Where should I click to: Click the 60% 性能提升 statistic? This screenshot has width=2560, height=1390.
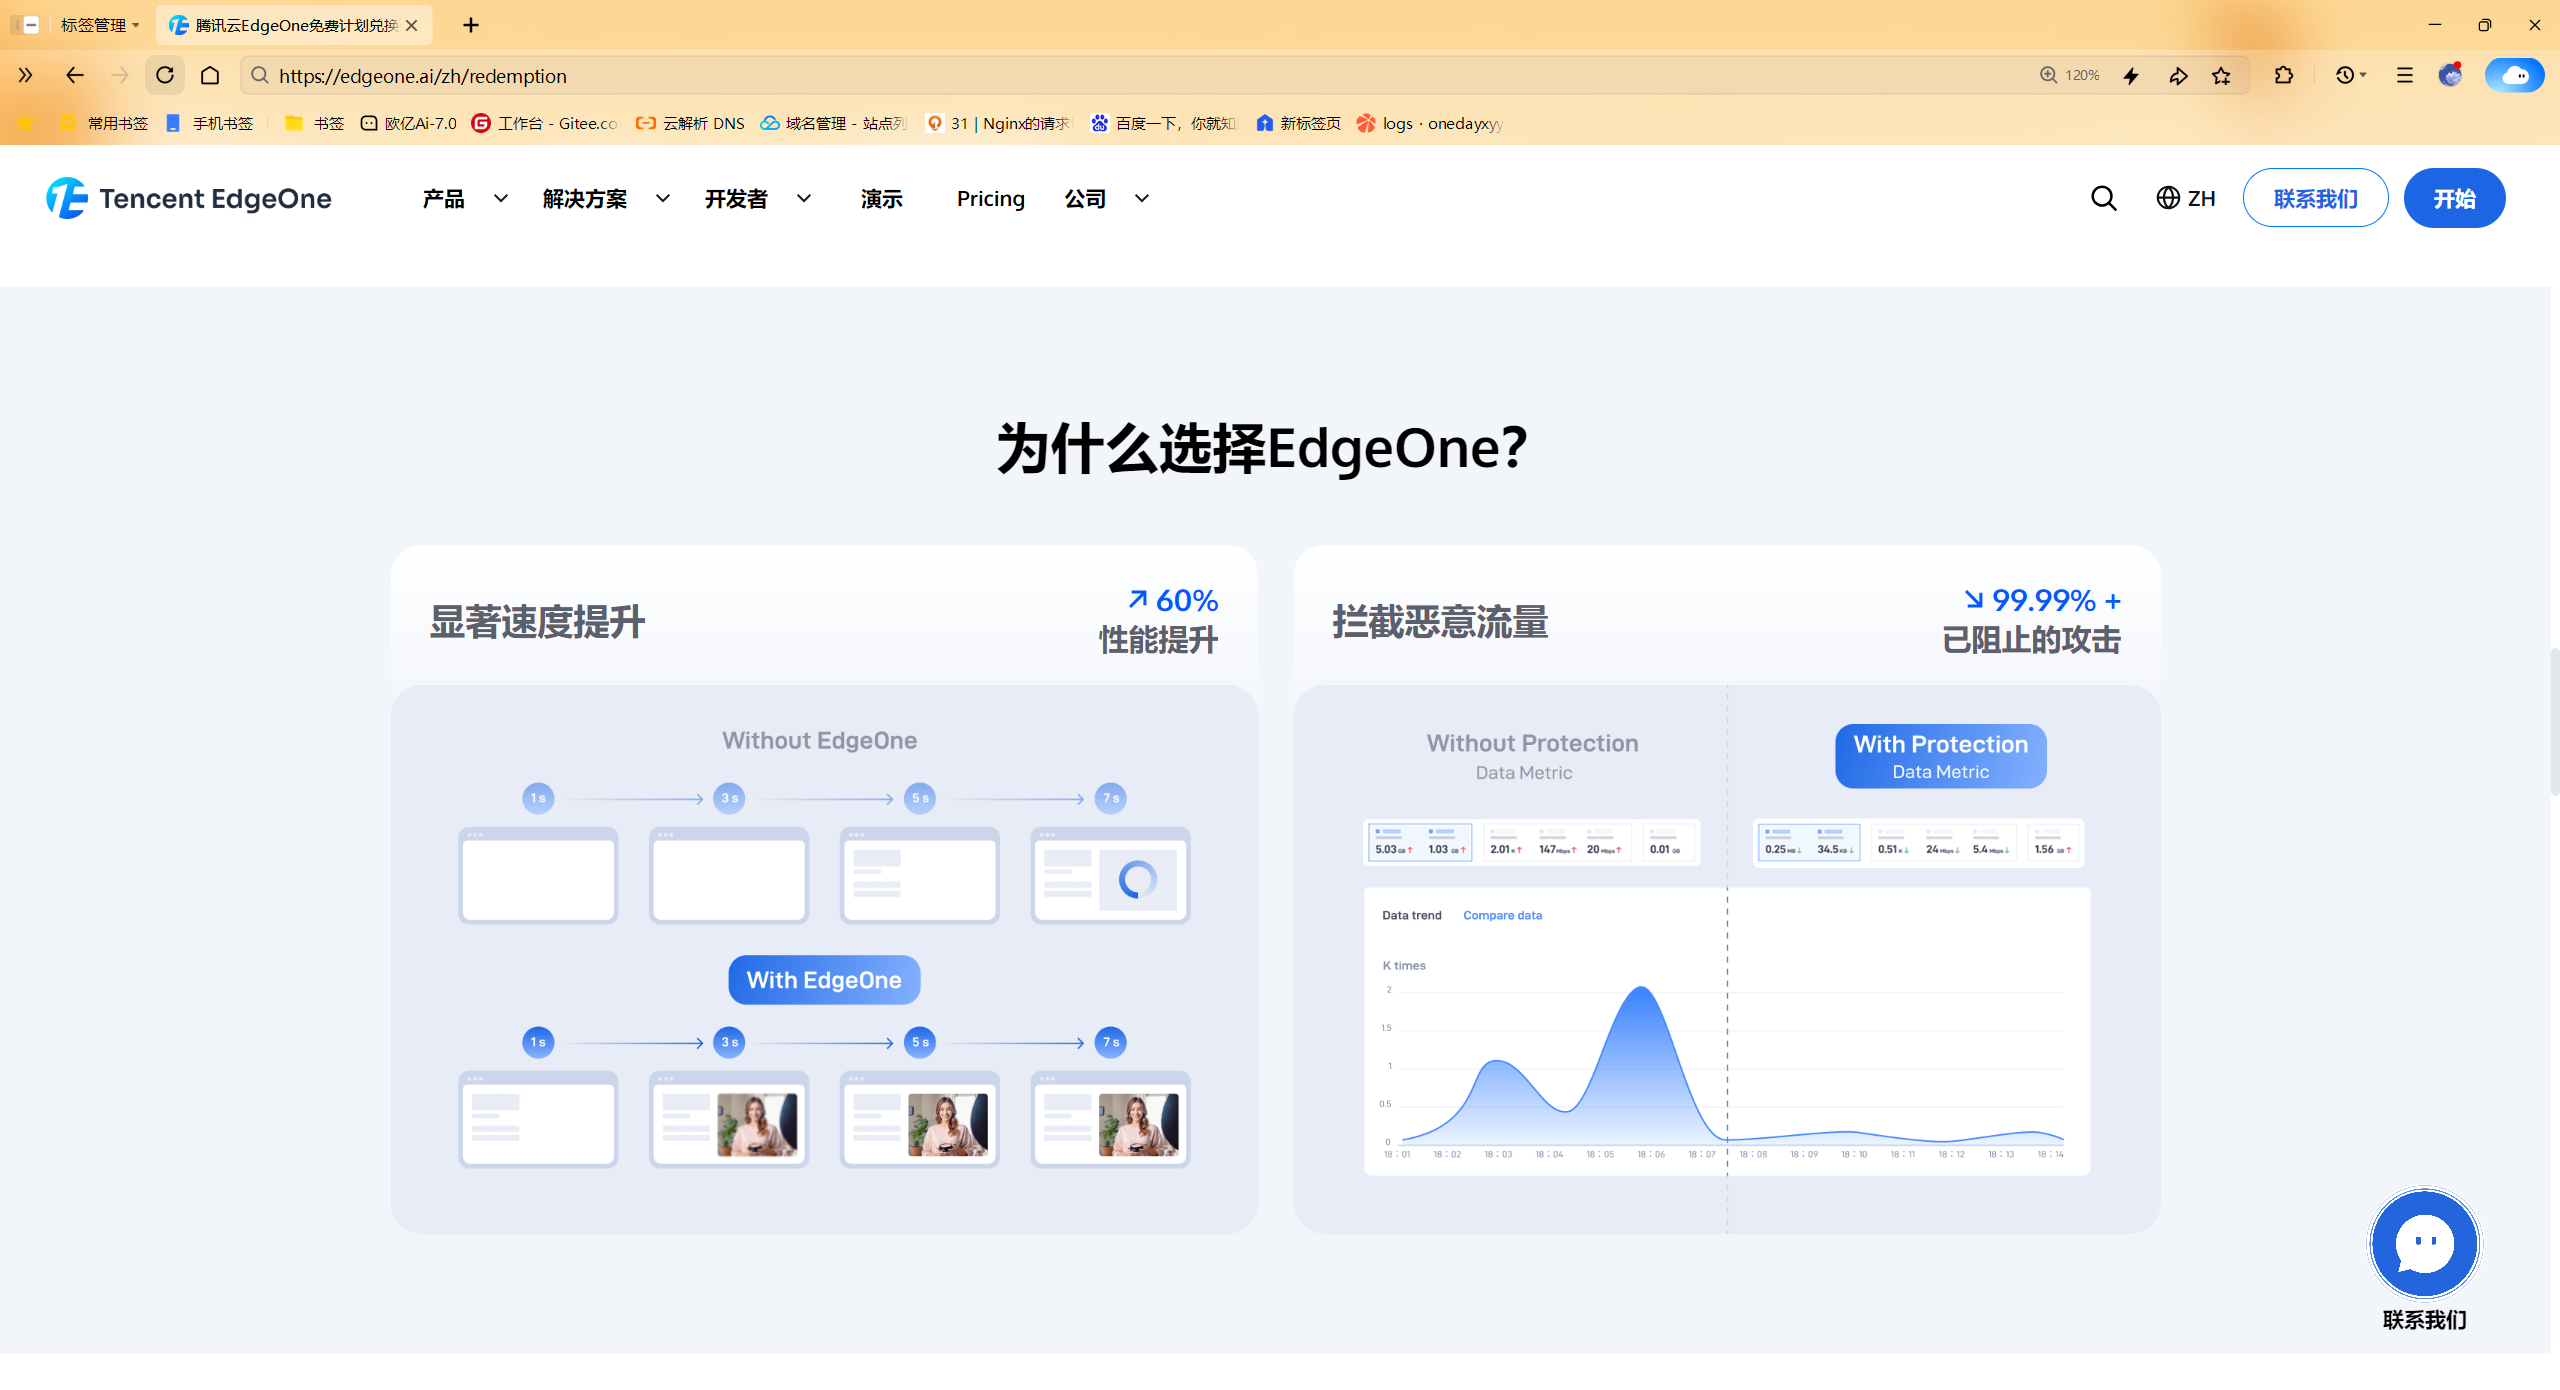point(1158,619)
